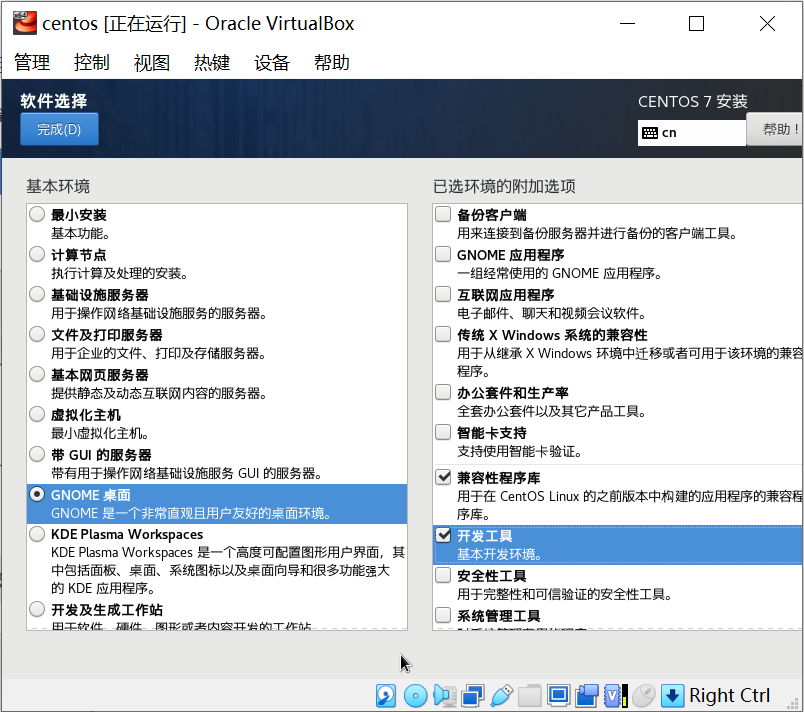Tick the GNOME 应用程序 checkbox
The image size is (804, 712).
coord(443,254)
